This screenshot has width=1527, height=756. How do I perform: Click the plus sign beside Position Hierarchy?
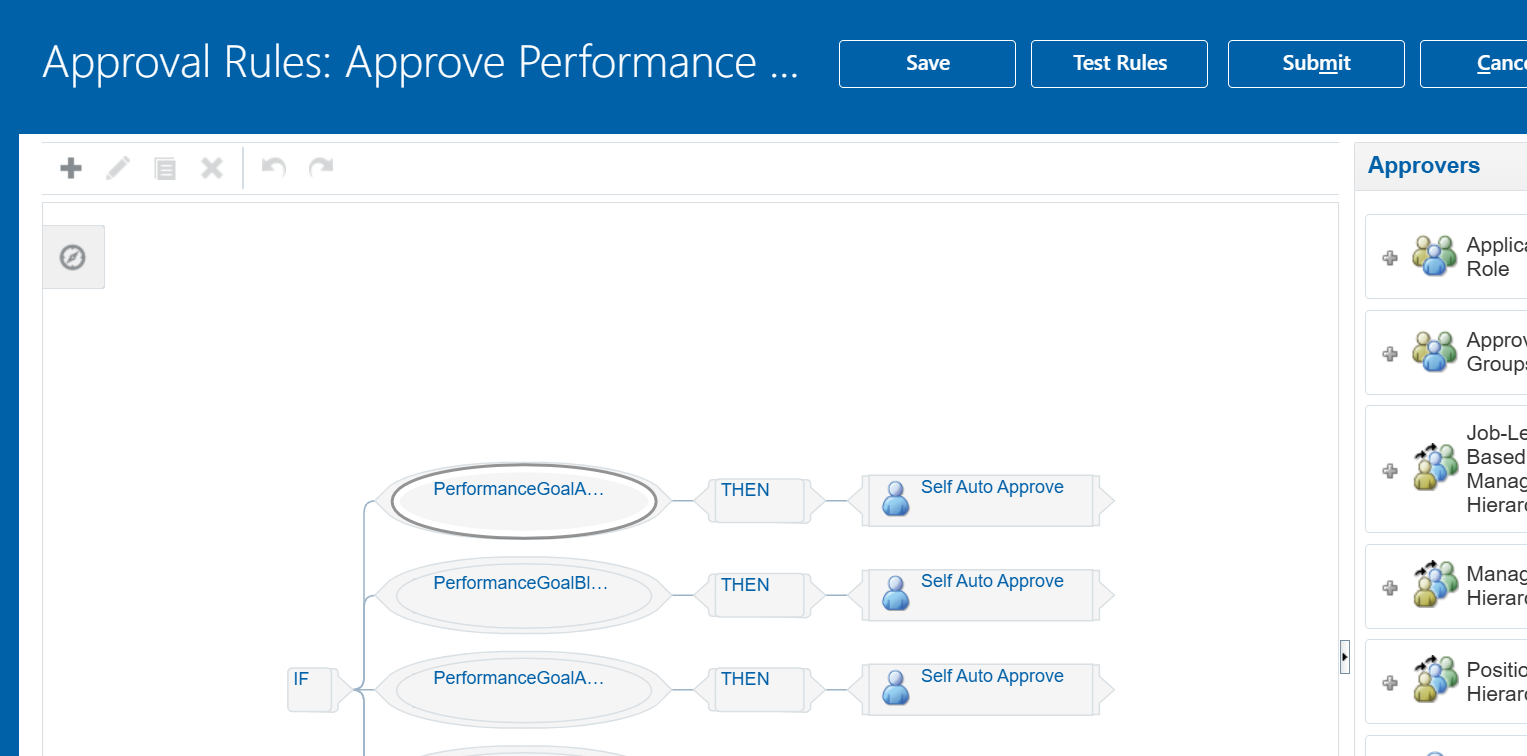pos(1389,682)
